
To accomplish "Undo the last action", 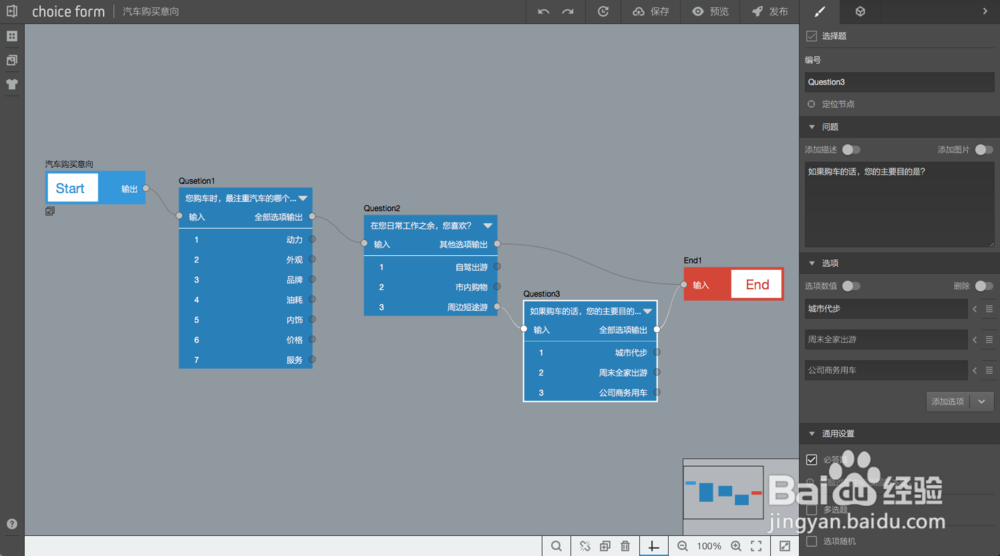I will 543,11.
